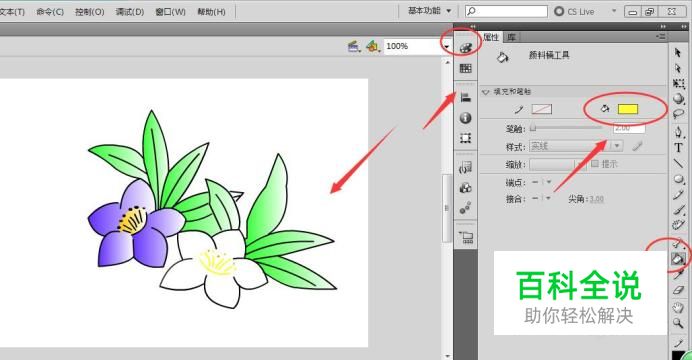Viewport: 692px width, 360px height.
Task: Open the Info panel icon
Action: click(x=465, y=118)
